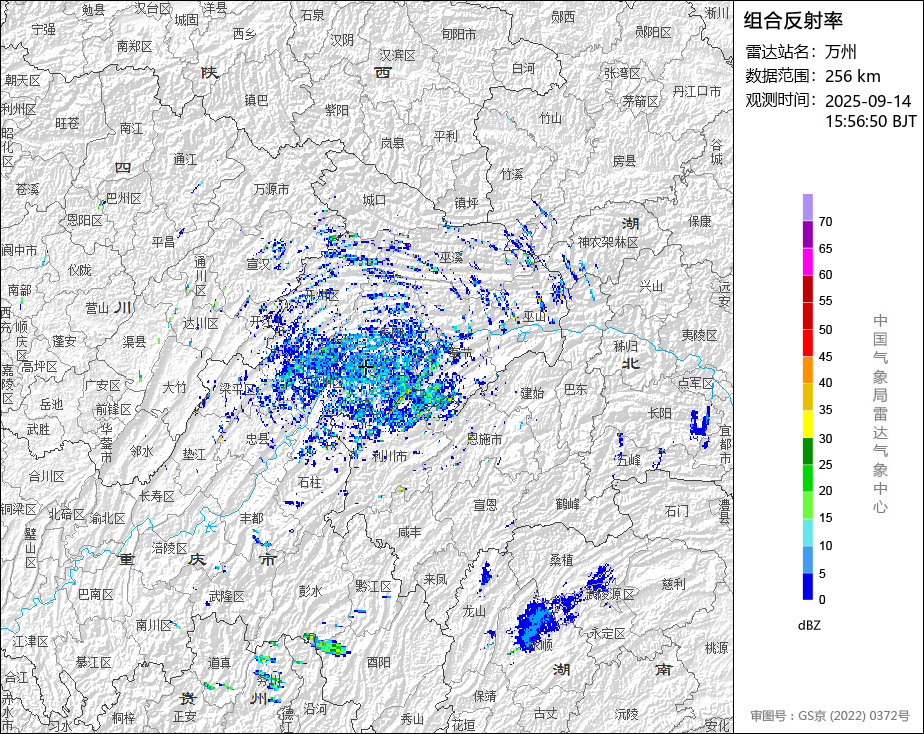This screenshot has width=924, height=734.
Task: Click the 城口 map label
Action: pos(374,200)
